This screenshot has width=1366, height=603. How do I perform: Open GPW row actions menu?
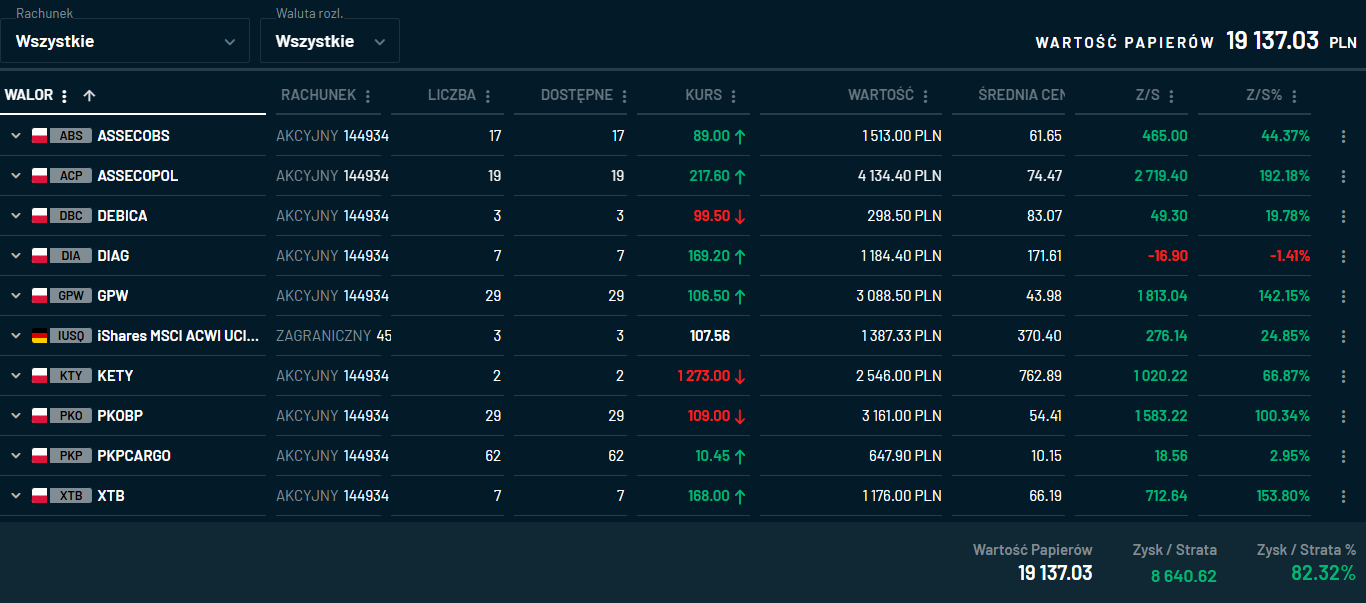coord(1344,296)
